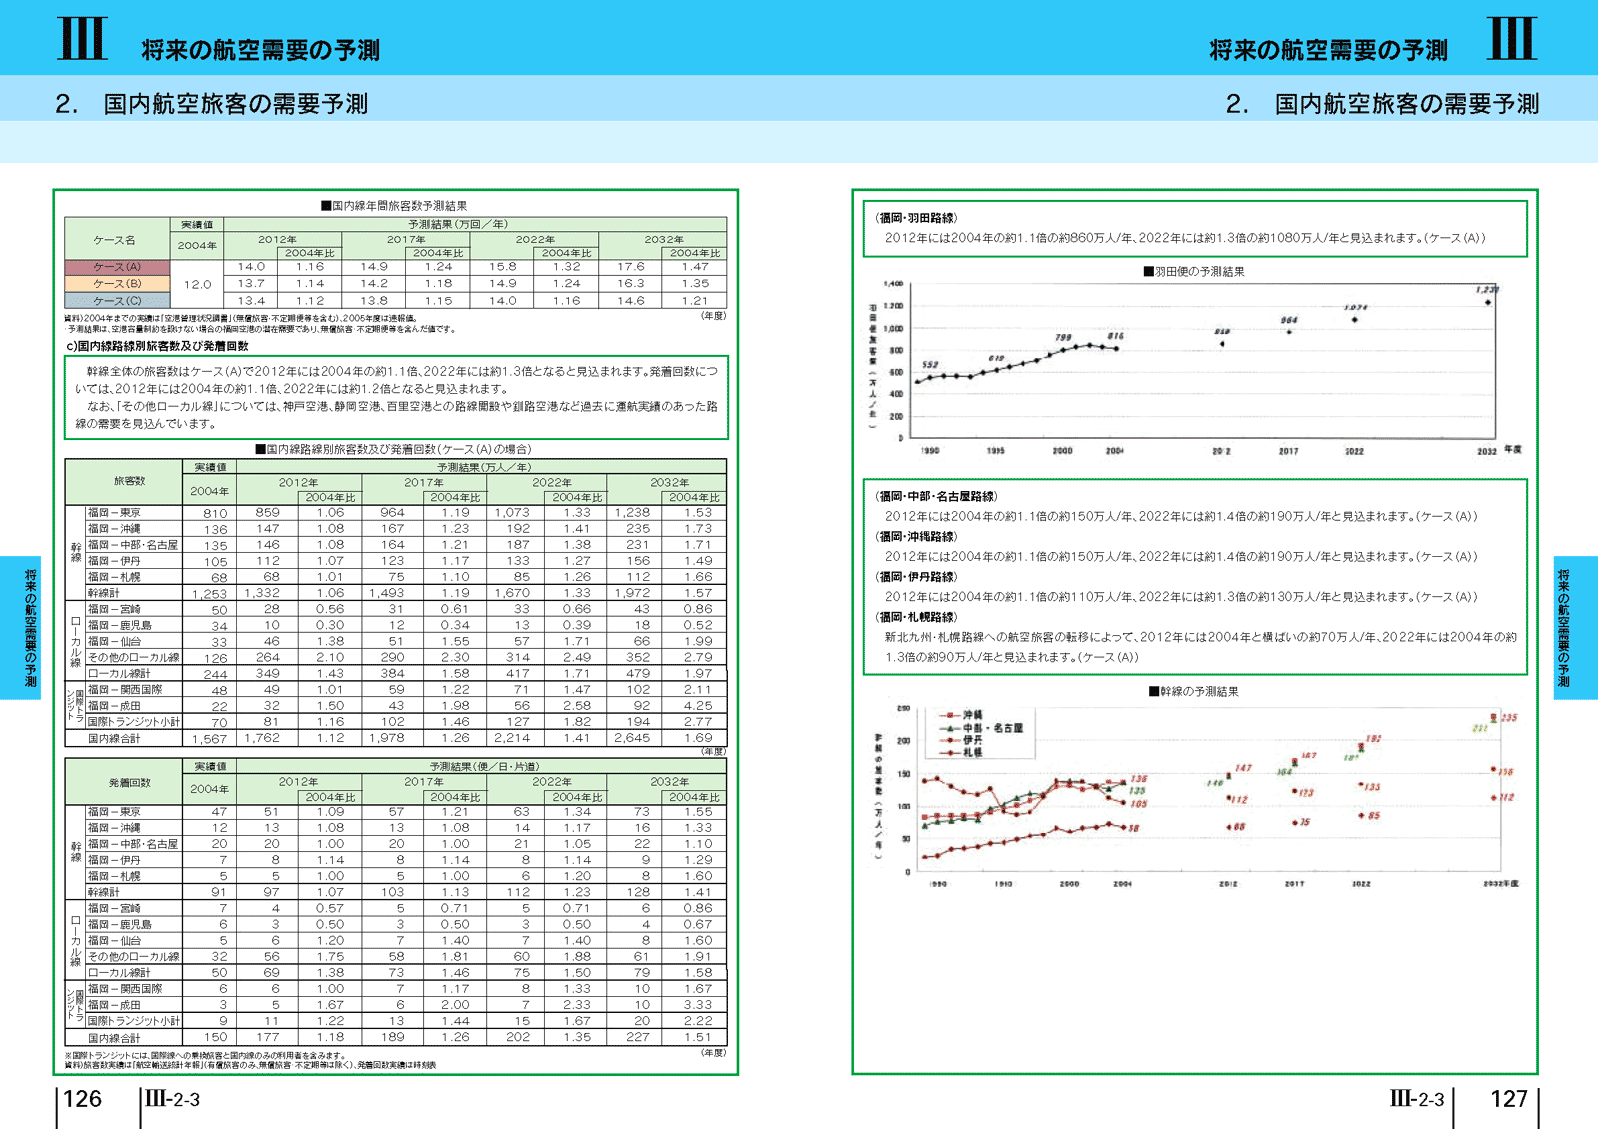Click the blue ケース(C) cell
The image size is (1598, 1129).
coord(117,300)
